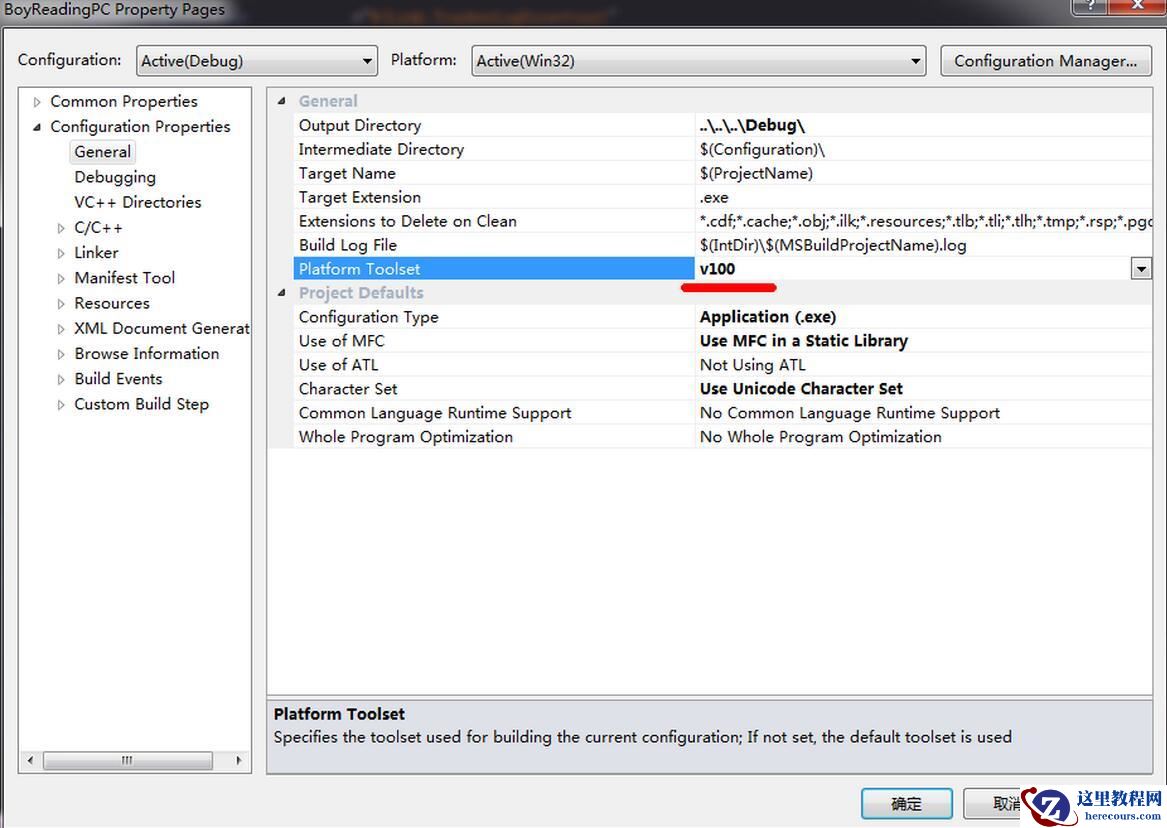Image resolution: width=1167 pixels, height=828 pixels.
Task: Click the Configuration Type property
Action: click(x=368, y=317)
